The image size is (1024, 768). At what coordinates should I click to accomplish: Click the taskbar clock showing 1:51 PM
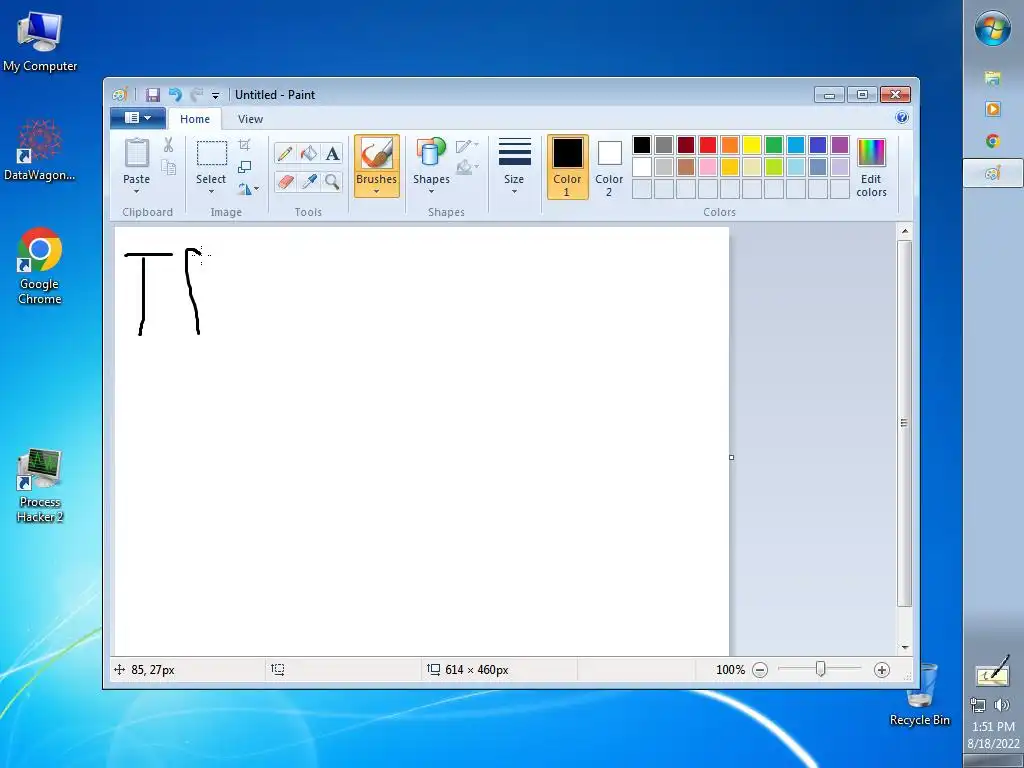pos(993,727)
